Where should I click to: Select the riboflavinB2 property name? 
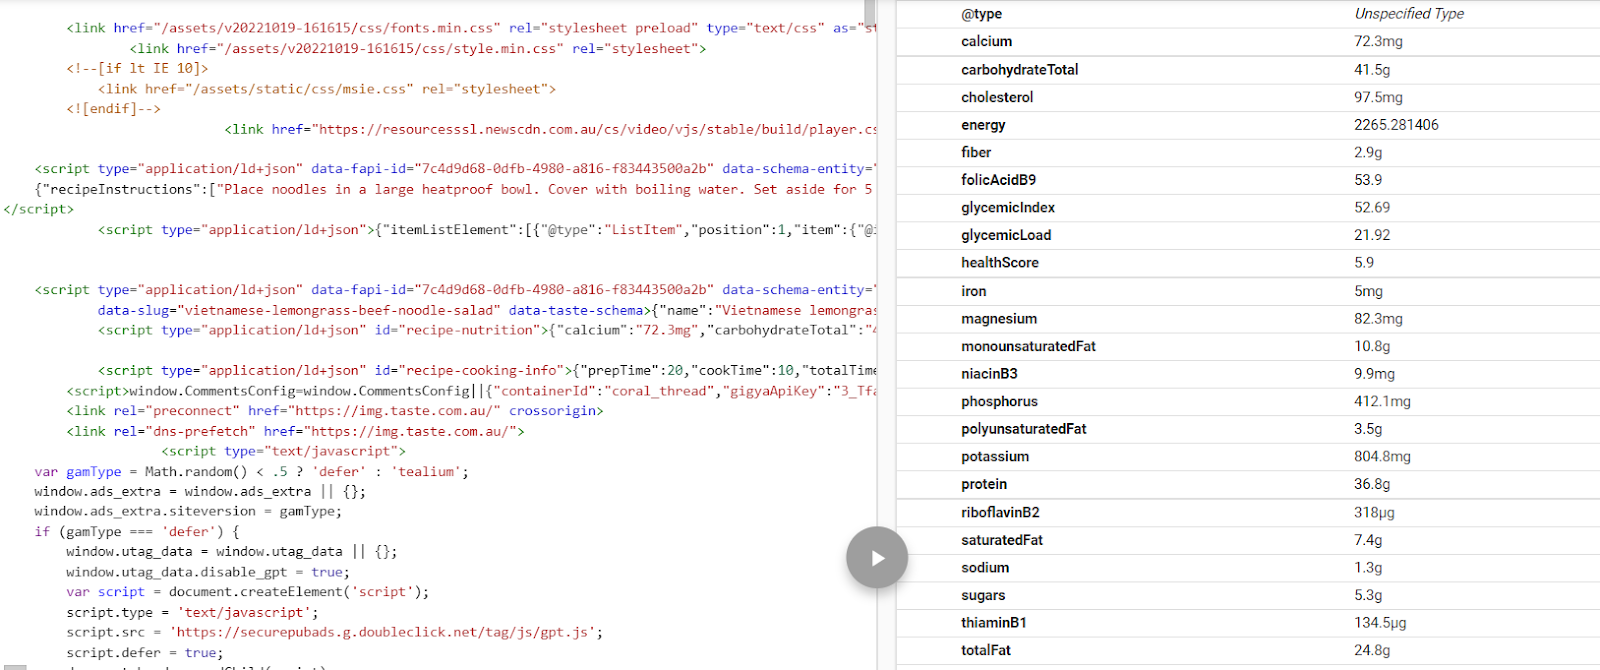tap(1000, 512)
